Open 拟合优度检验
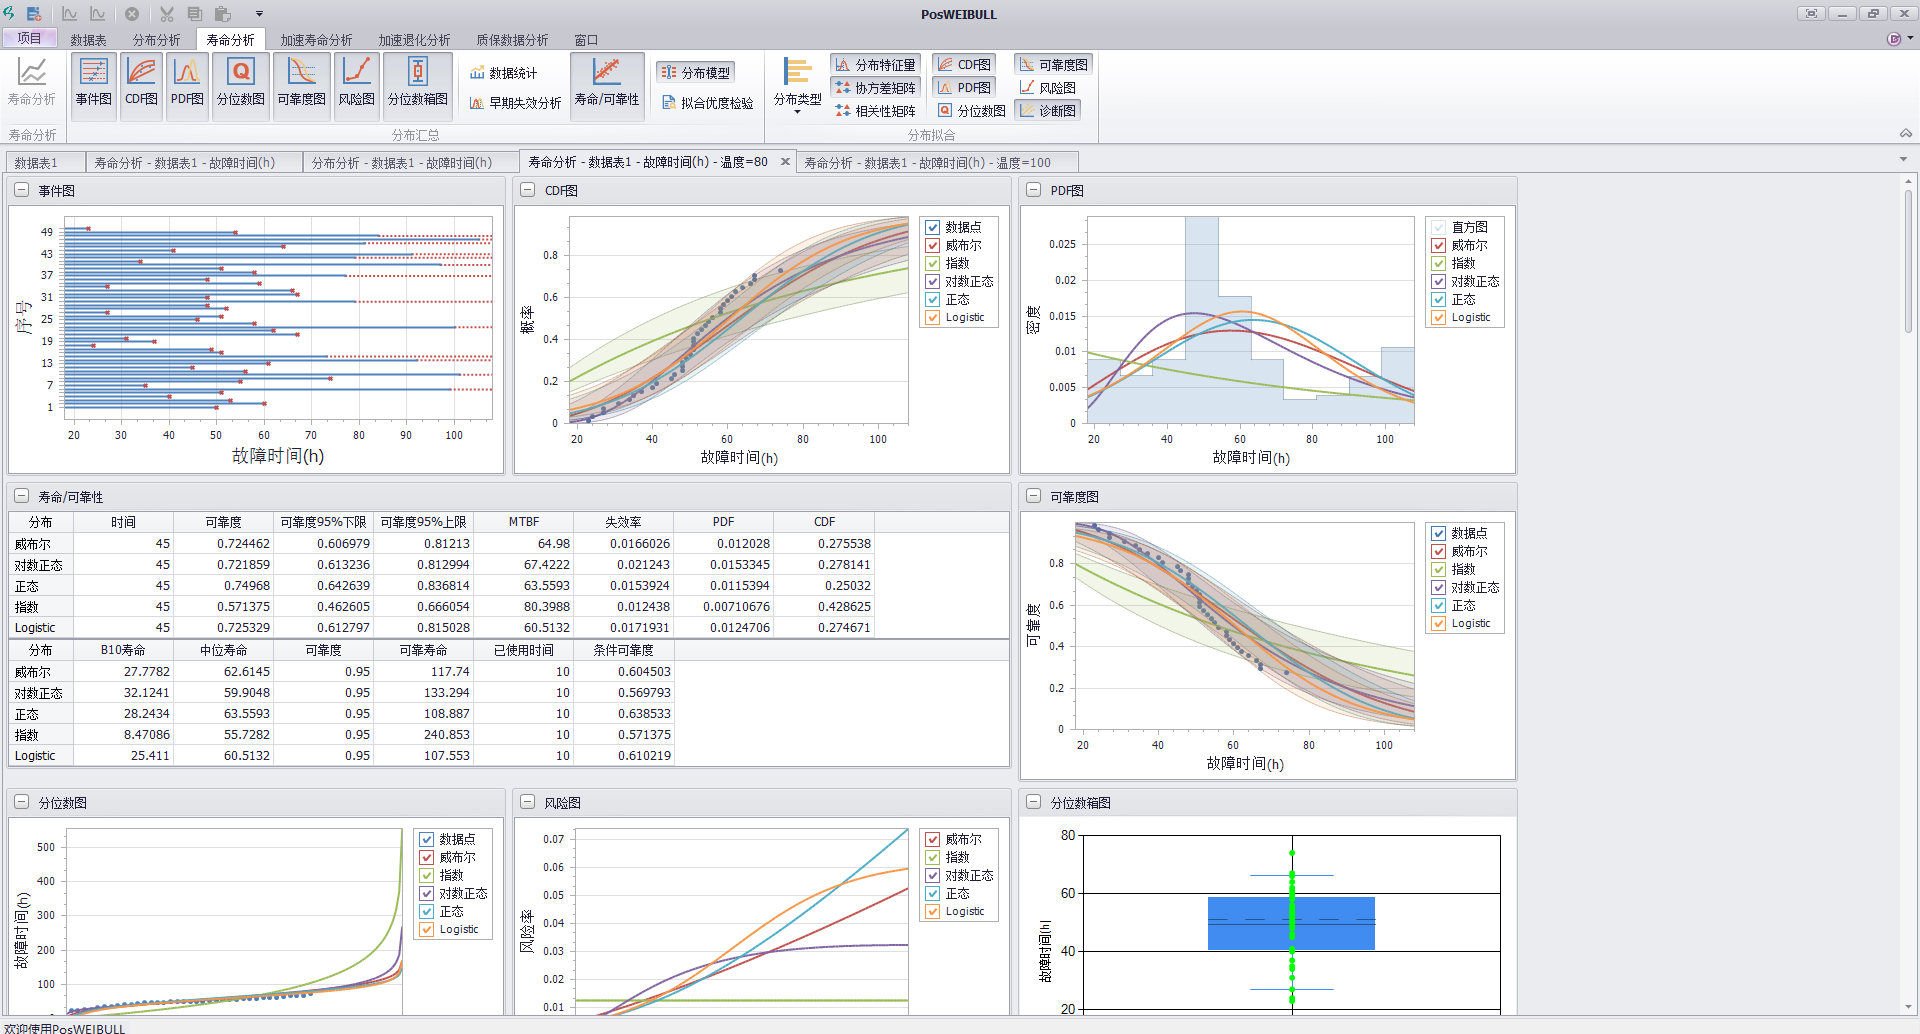This screenshot has height=1034, width=1920. tap(708, 103)
